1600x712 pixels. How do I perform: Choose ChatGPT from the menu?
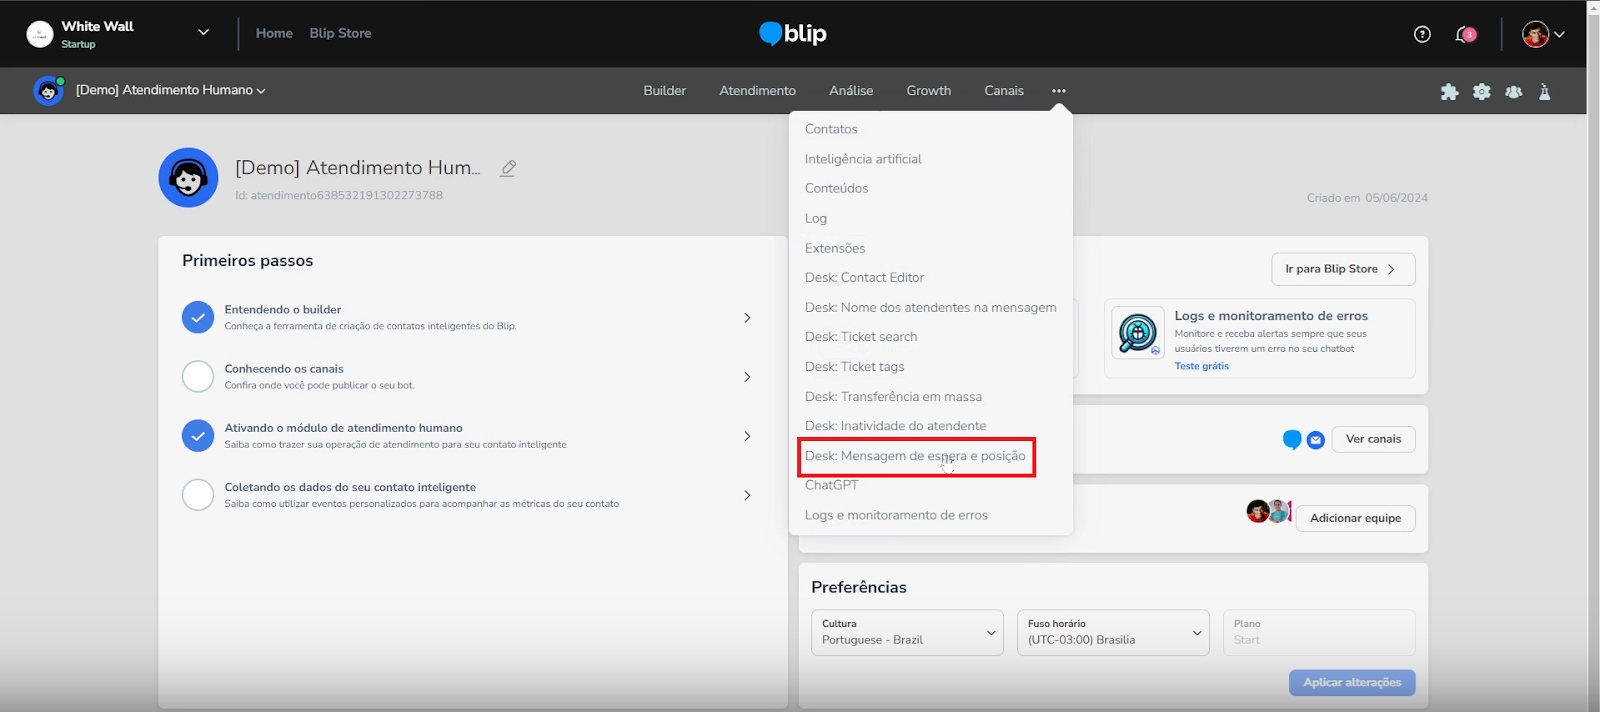tap(831, 485)
